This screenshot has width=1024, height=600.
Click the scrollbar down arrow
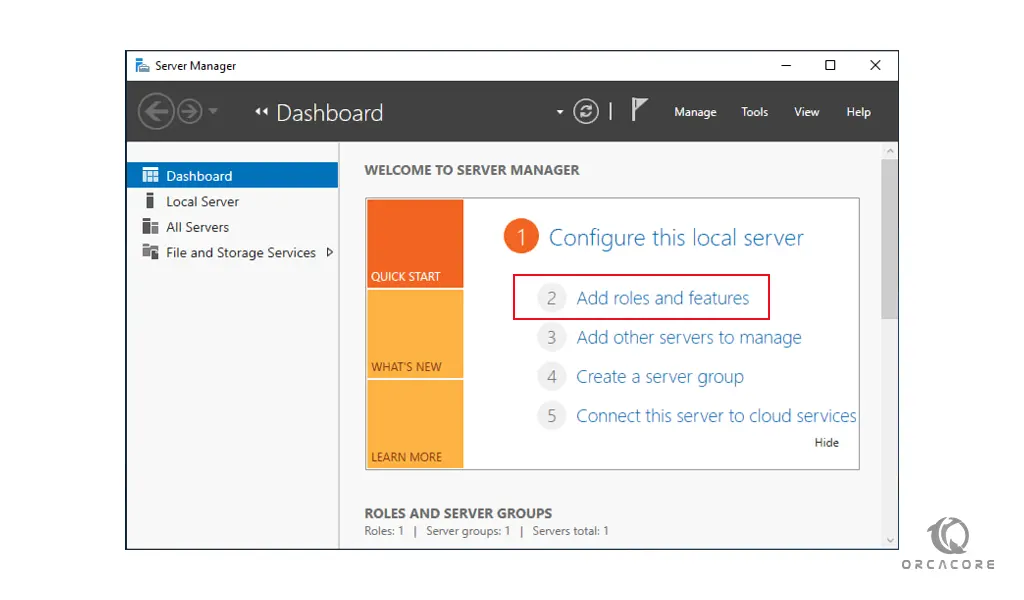coord(889,540)
